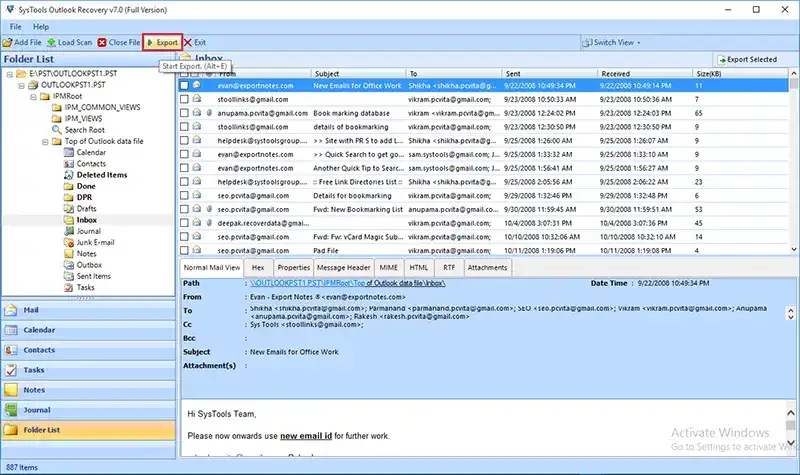Viewport: 800px width, 475px height.
Task: Open the RTF view tab
Action: (449, 267)
